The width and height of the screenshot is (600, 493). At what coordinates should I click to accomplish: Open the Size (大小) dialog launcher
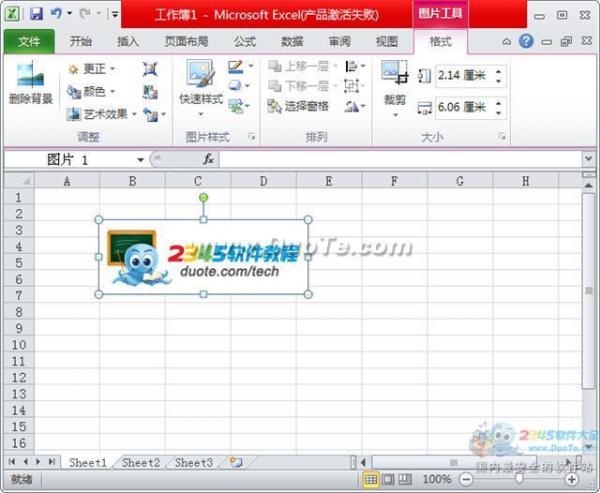(x=502, y=136)
